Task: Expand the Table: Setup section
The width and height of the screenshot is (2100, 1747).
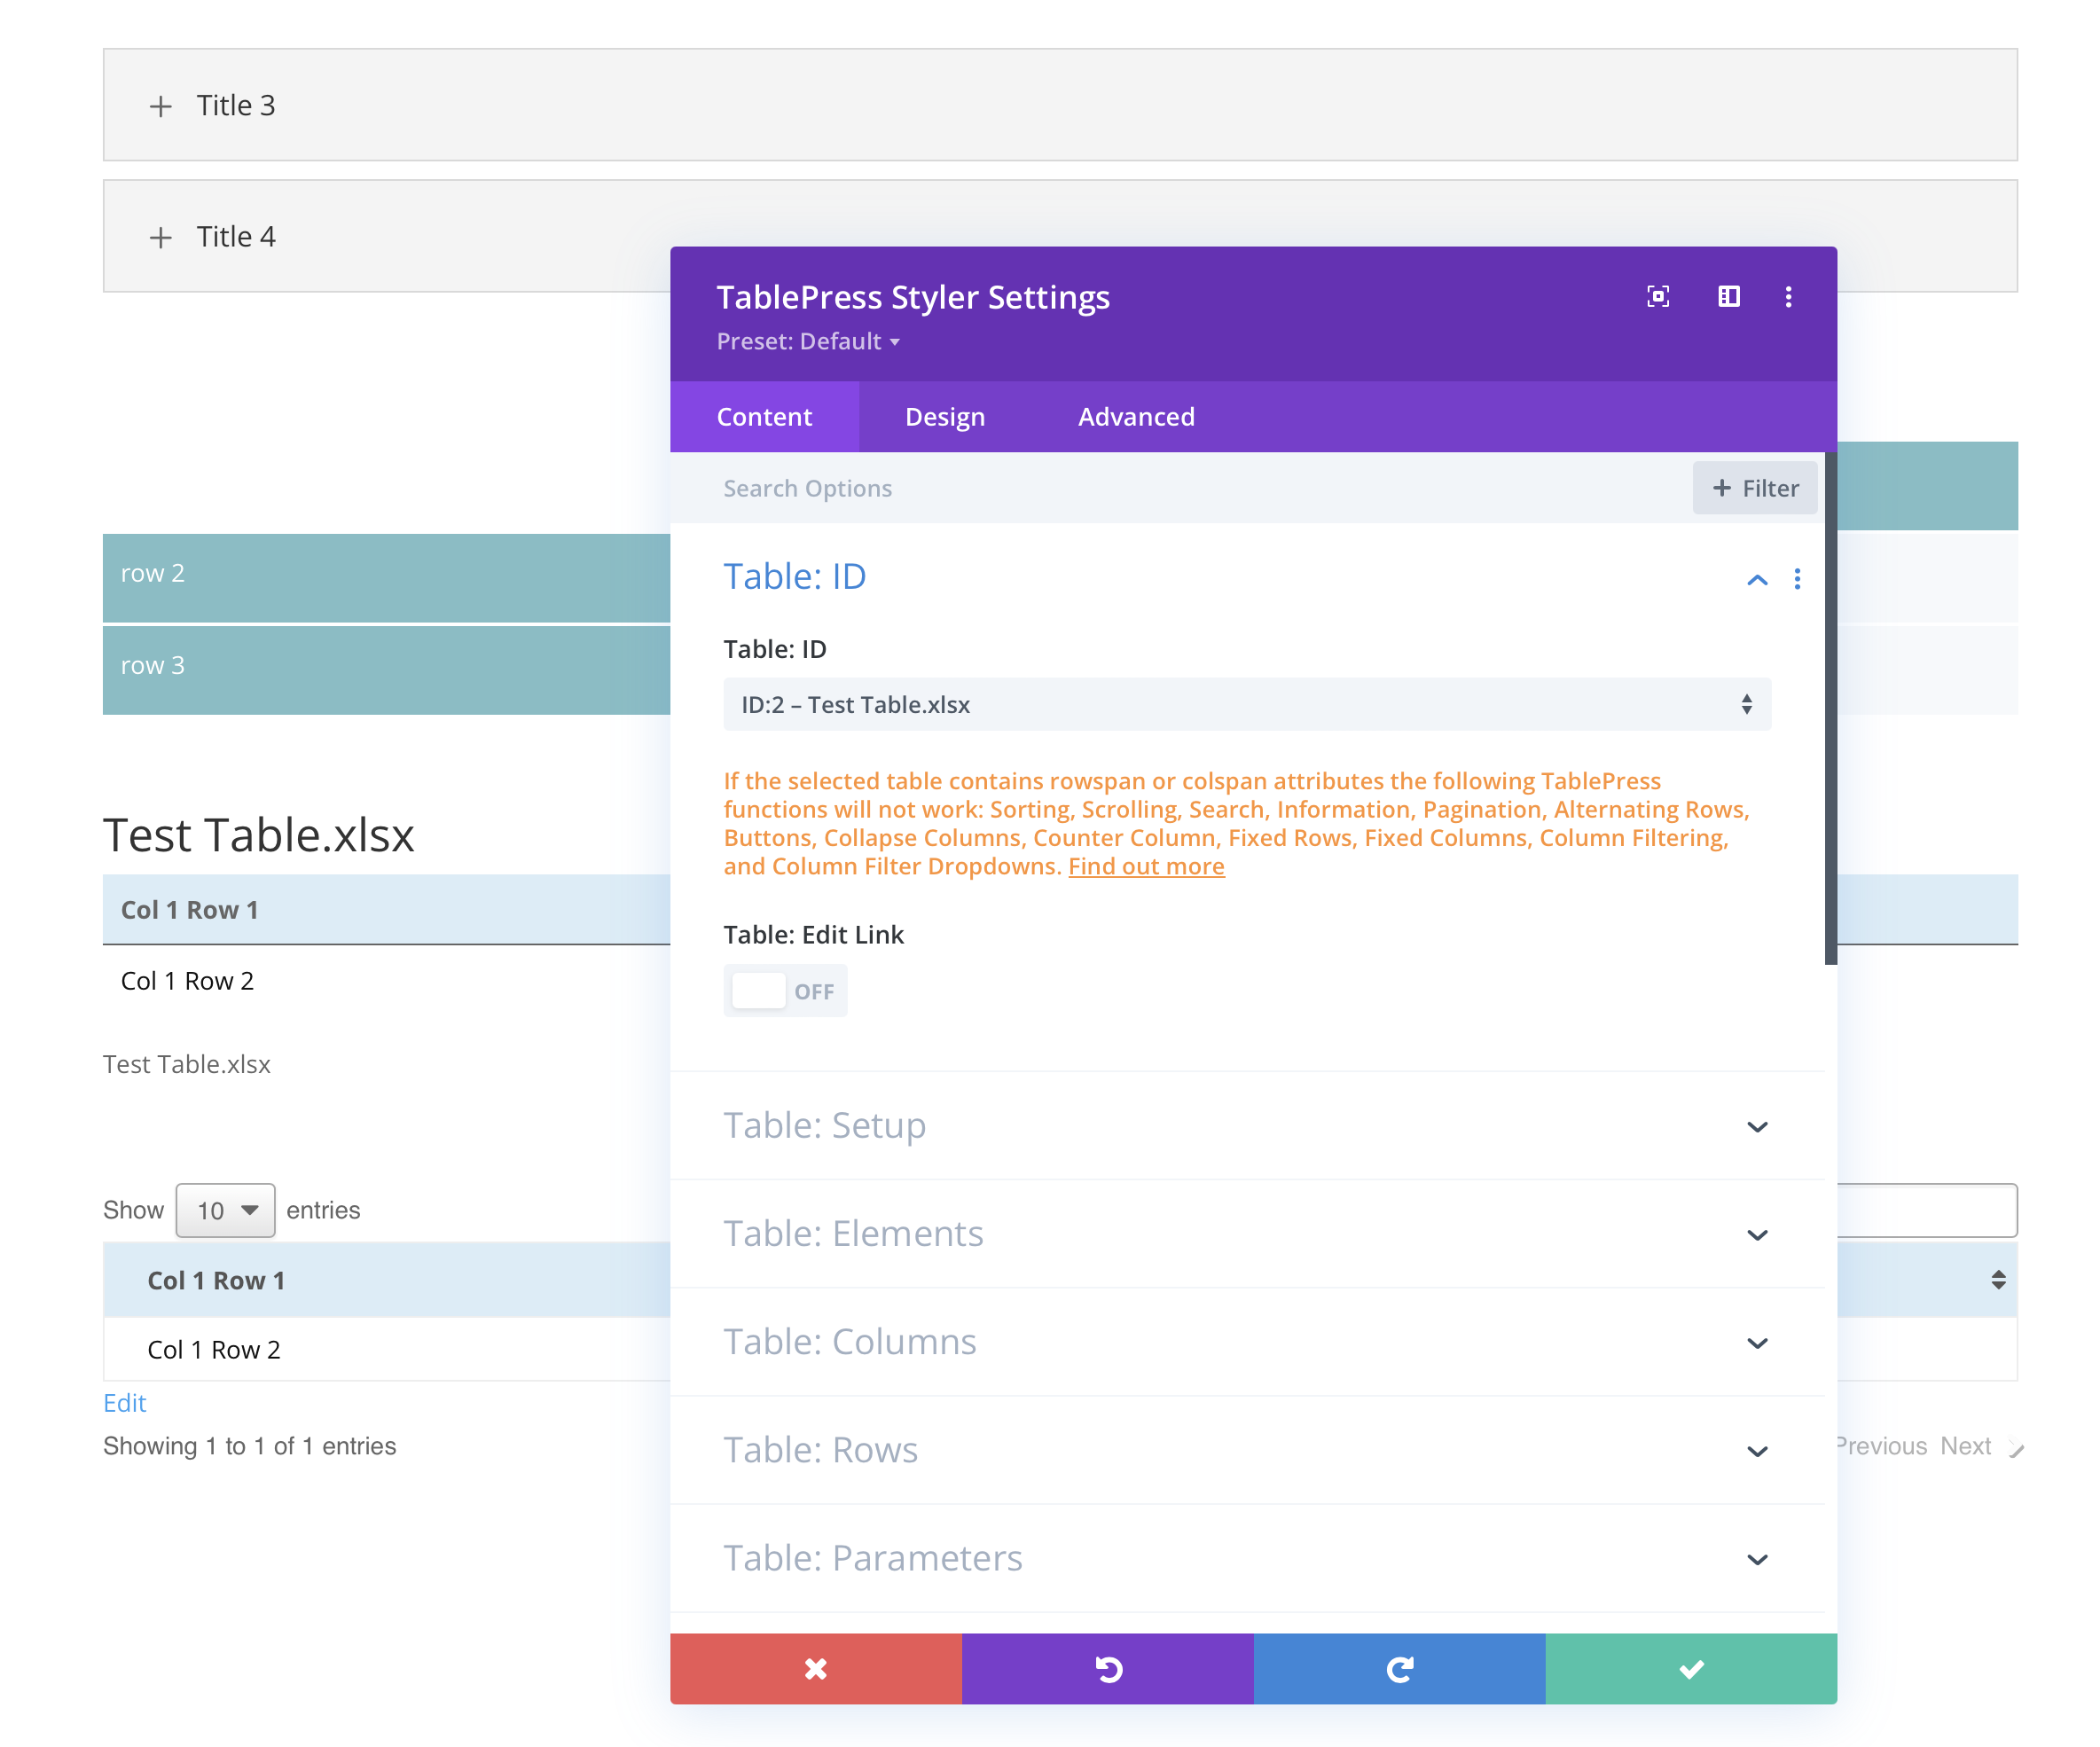Action: (x=1247, y=1125)
